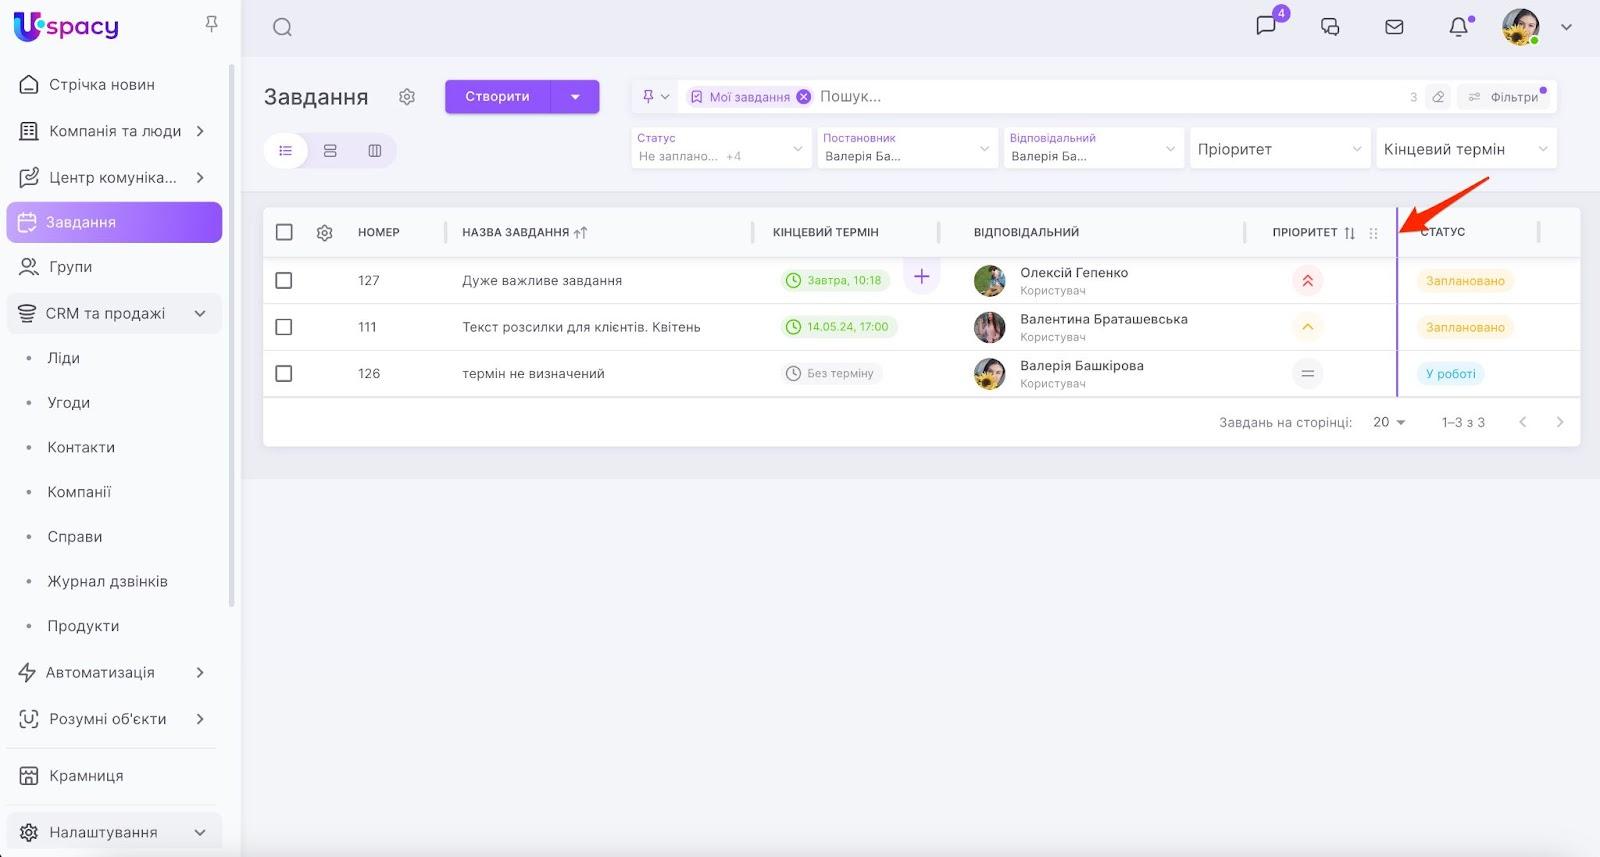Check the box for task 126
The width and height of the screenshot is (1600, 857).
pyautogui.click(x=284, y=374)
